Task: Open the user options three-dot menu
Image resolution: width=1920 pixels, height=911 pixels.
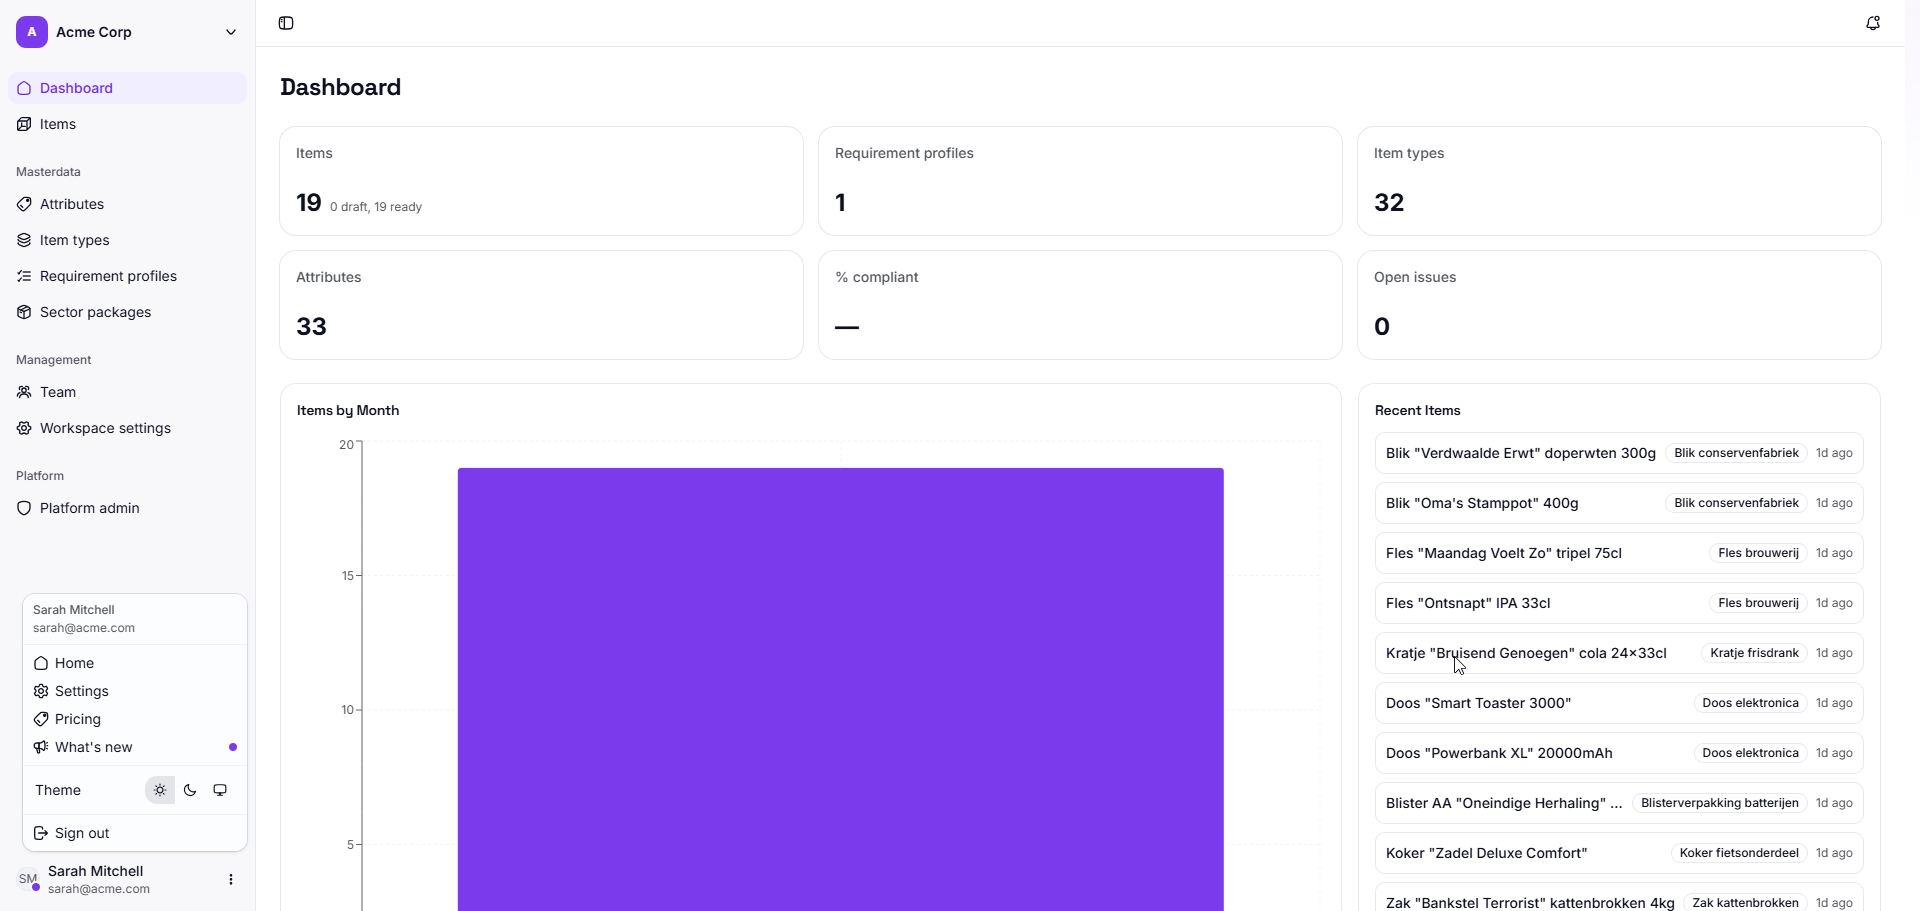Action: [231, 880]
